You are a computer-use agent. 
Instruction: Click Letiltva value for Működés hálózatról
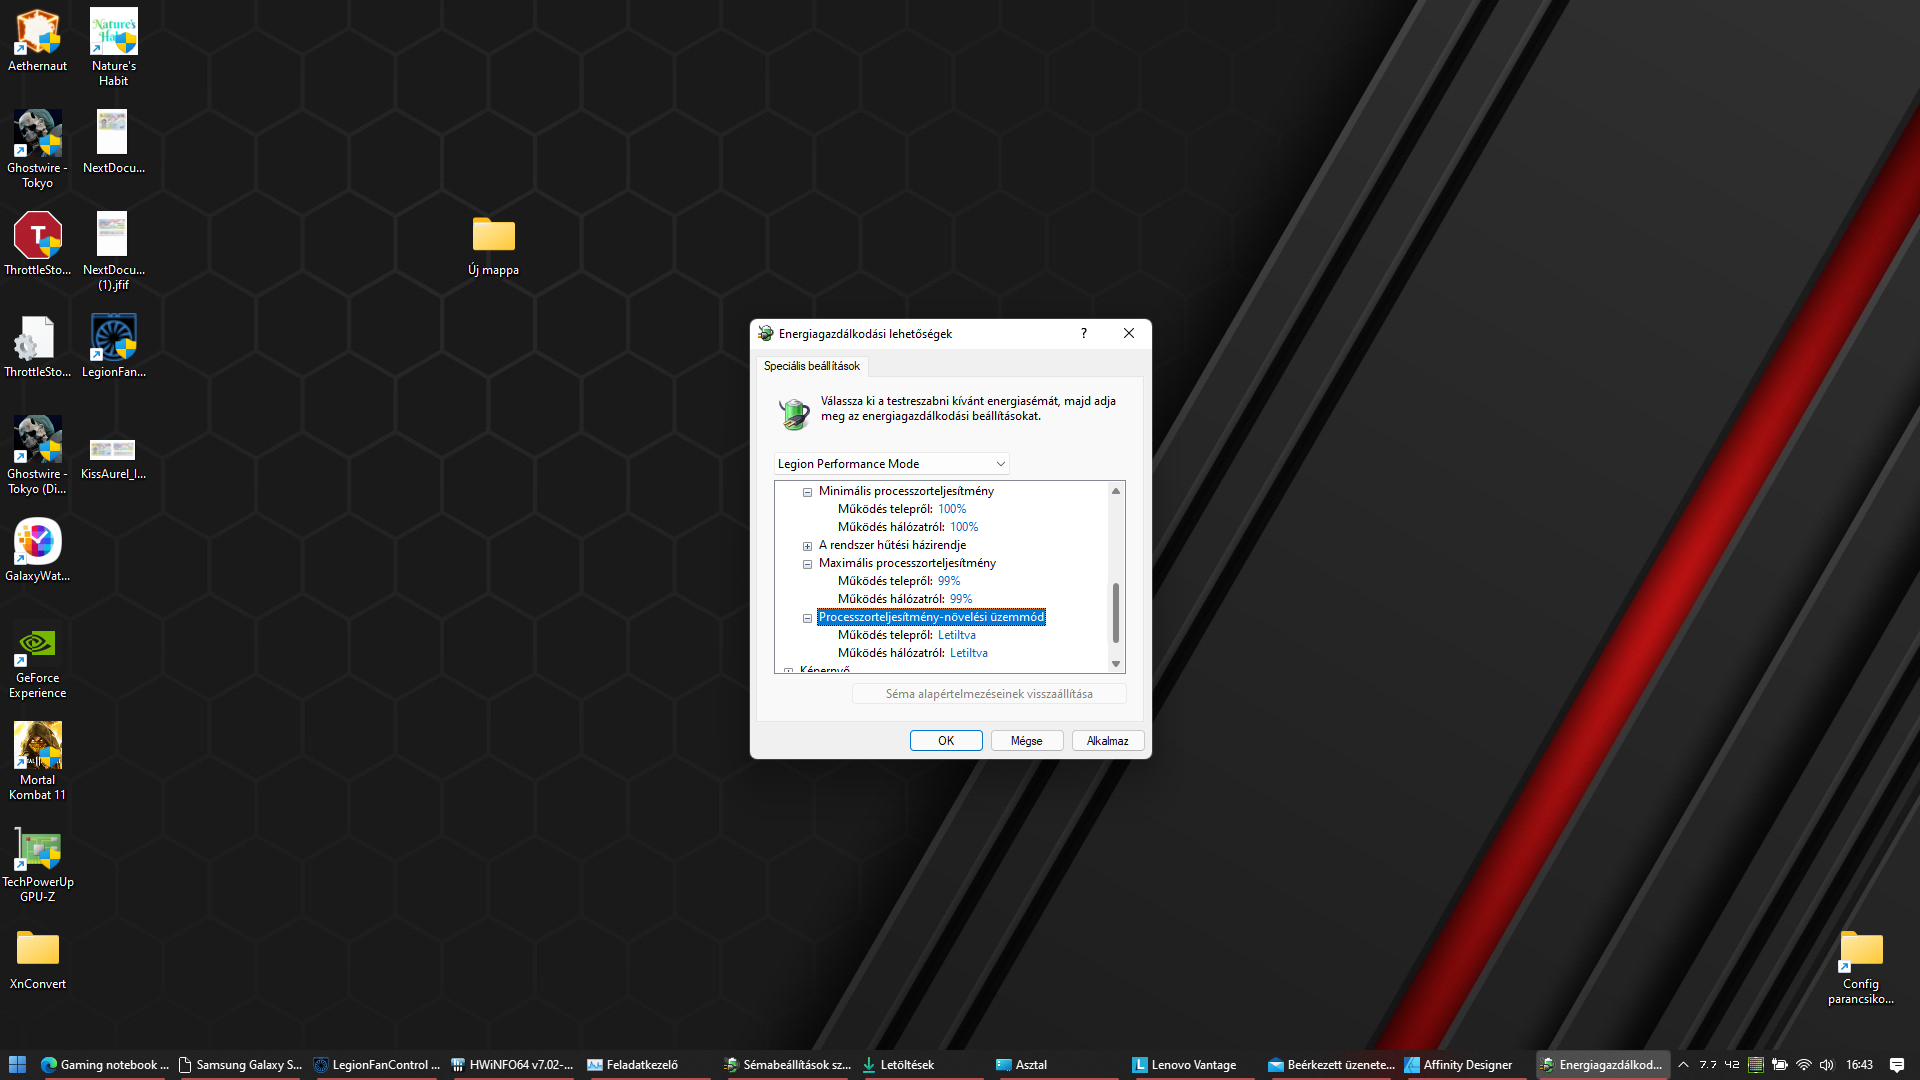tap(969, 653)
